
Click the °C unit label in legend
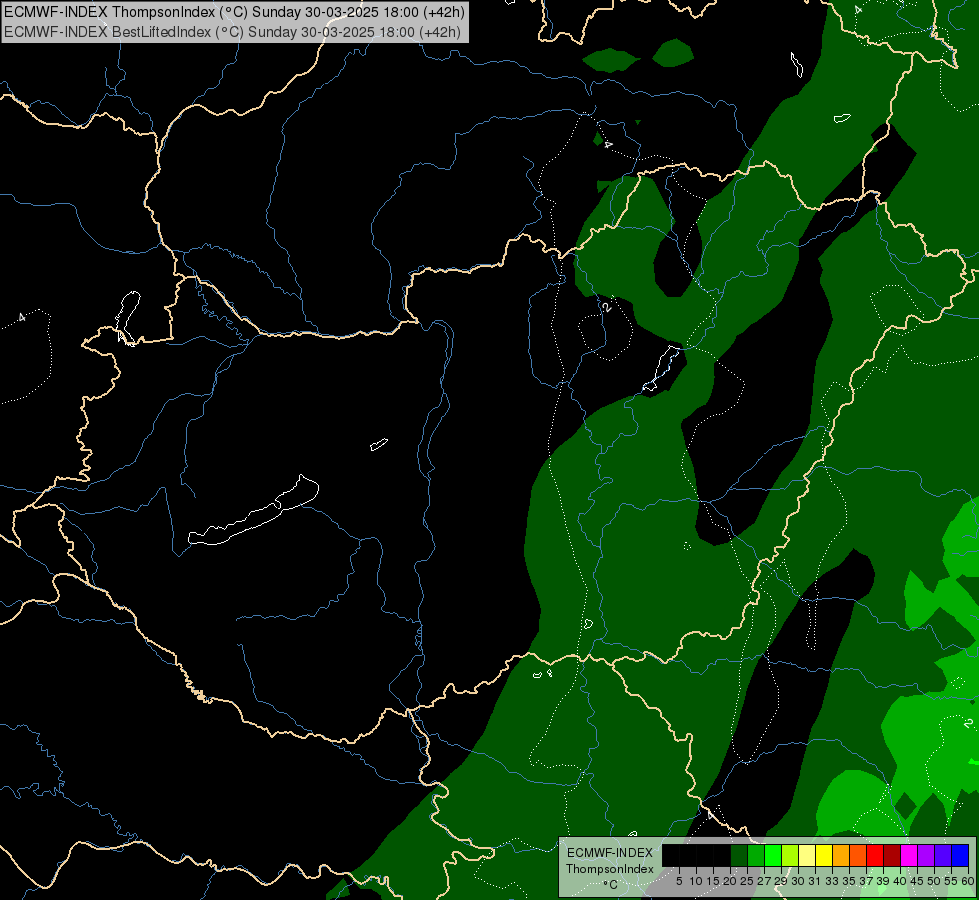pyautogui.click(x=610, y=885)
